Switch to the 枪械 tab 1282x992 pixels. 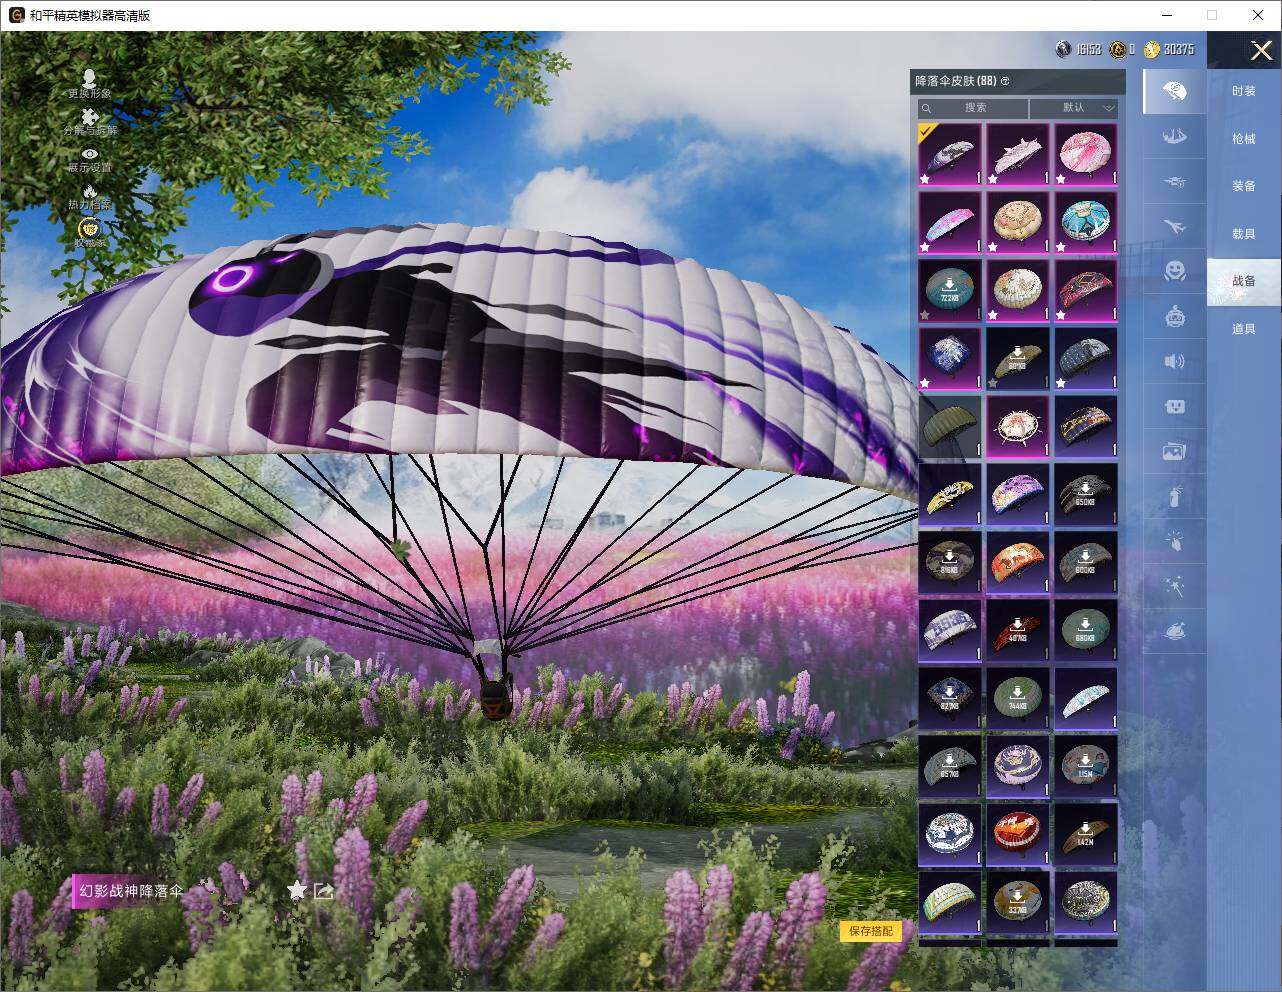pos(1244,139)
